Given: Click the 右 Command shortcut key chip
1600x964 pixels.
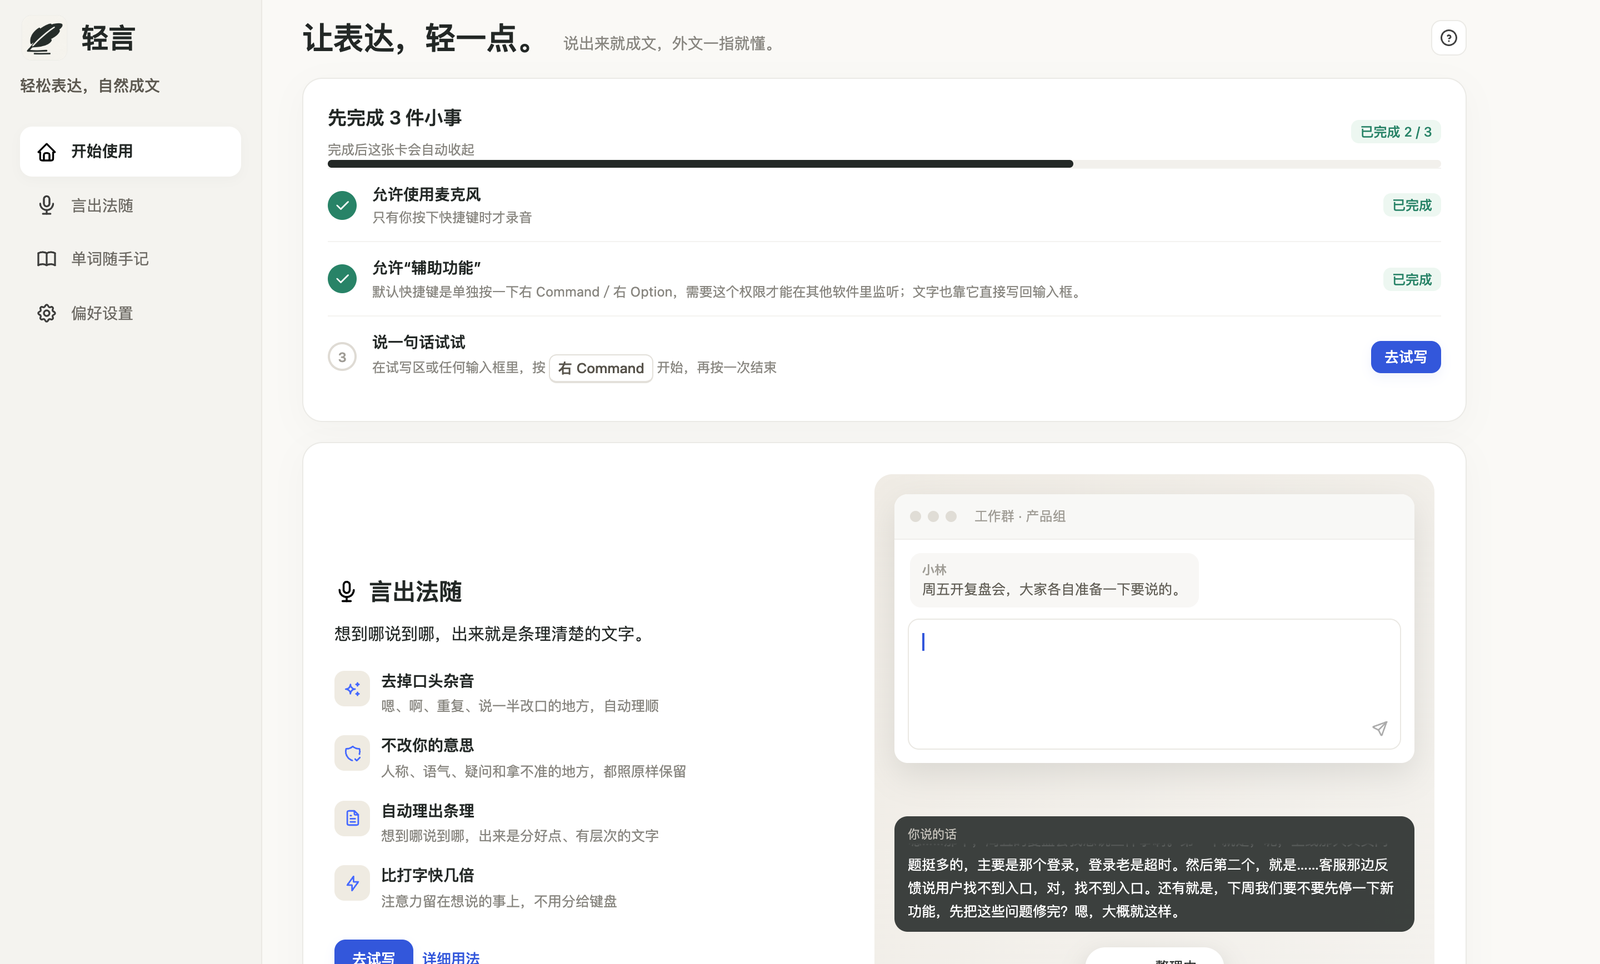Looking at the screenshot, I should (x=601, y=368).
